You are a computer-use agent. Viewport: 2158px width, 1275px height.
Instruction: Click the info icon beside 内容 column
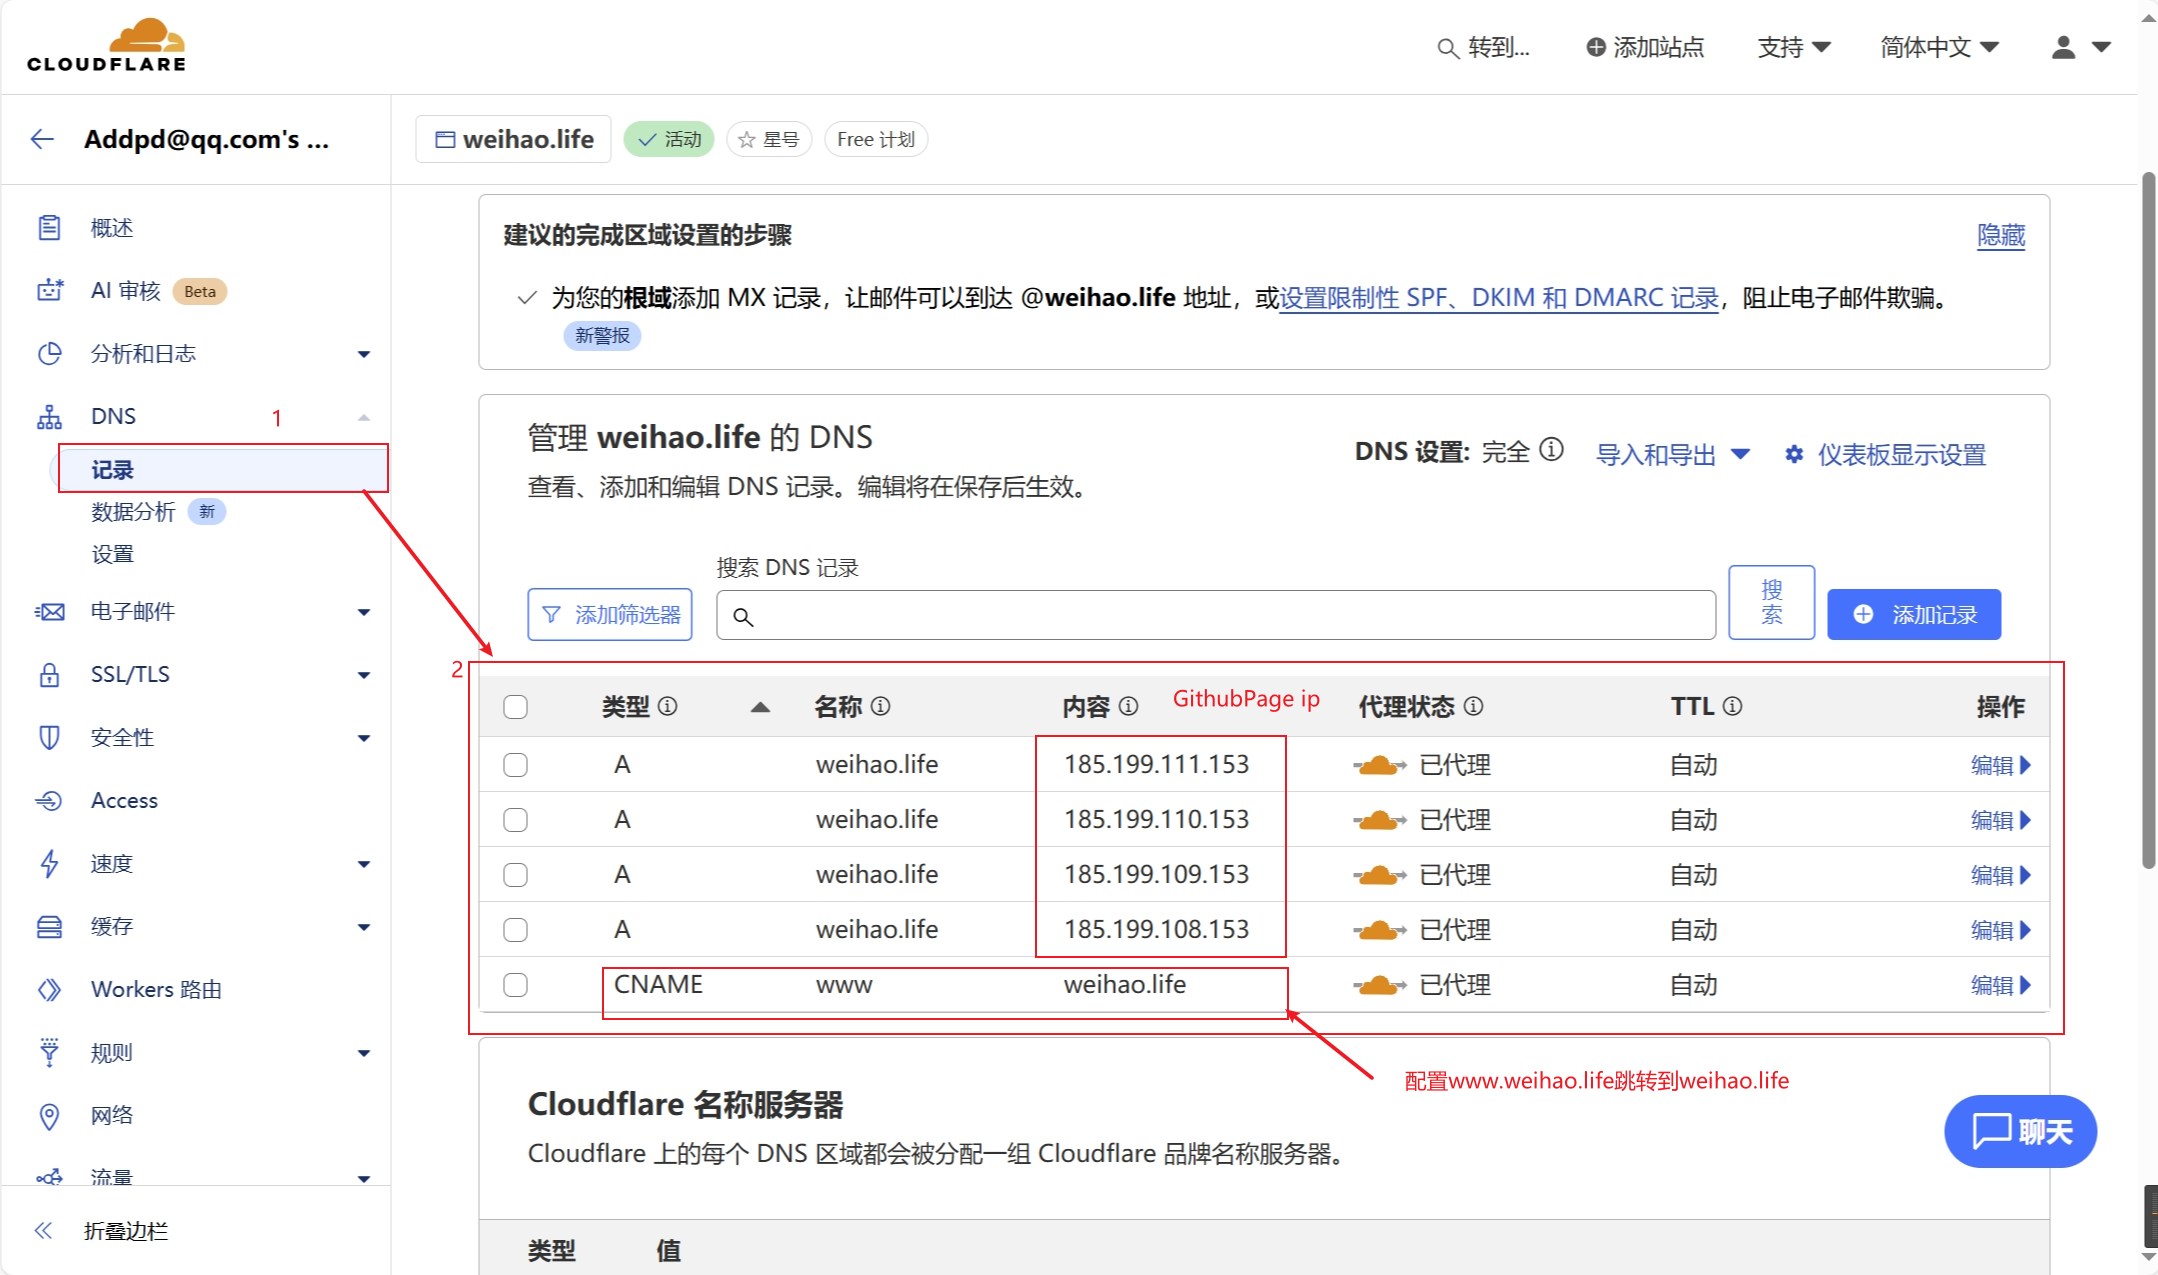[1128, 706]
